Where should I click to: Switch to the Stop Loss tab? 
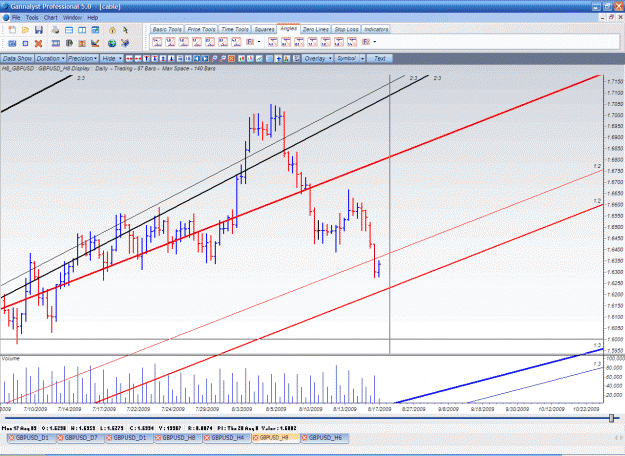(346, 29)
